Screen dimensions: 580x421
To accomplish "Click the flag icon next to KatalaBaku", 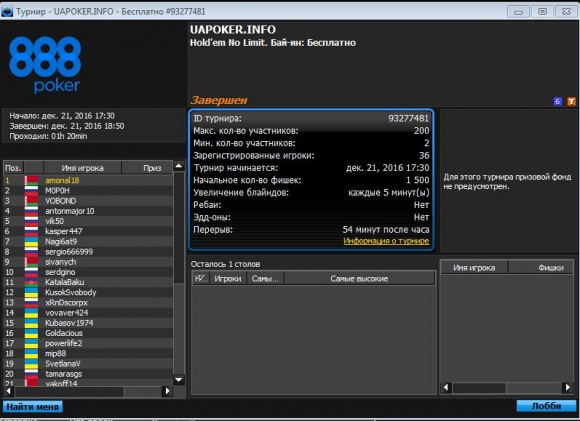I will pyautogui.click(x=31, y=282).
